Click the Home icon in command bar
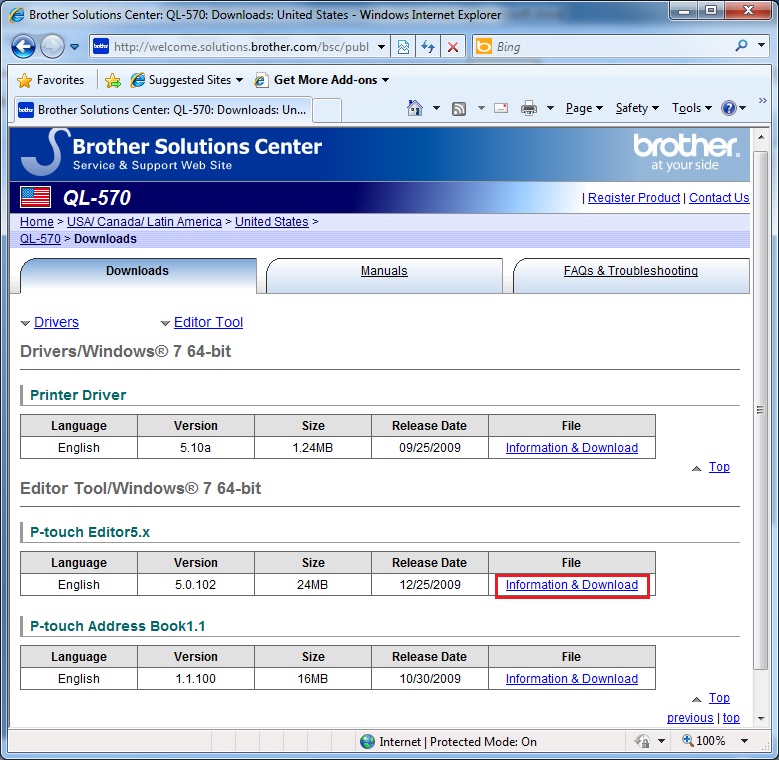The image size is (779, 760). click(416, 108)
